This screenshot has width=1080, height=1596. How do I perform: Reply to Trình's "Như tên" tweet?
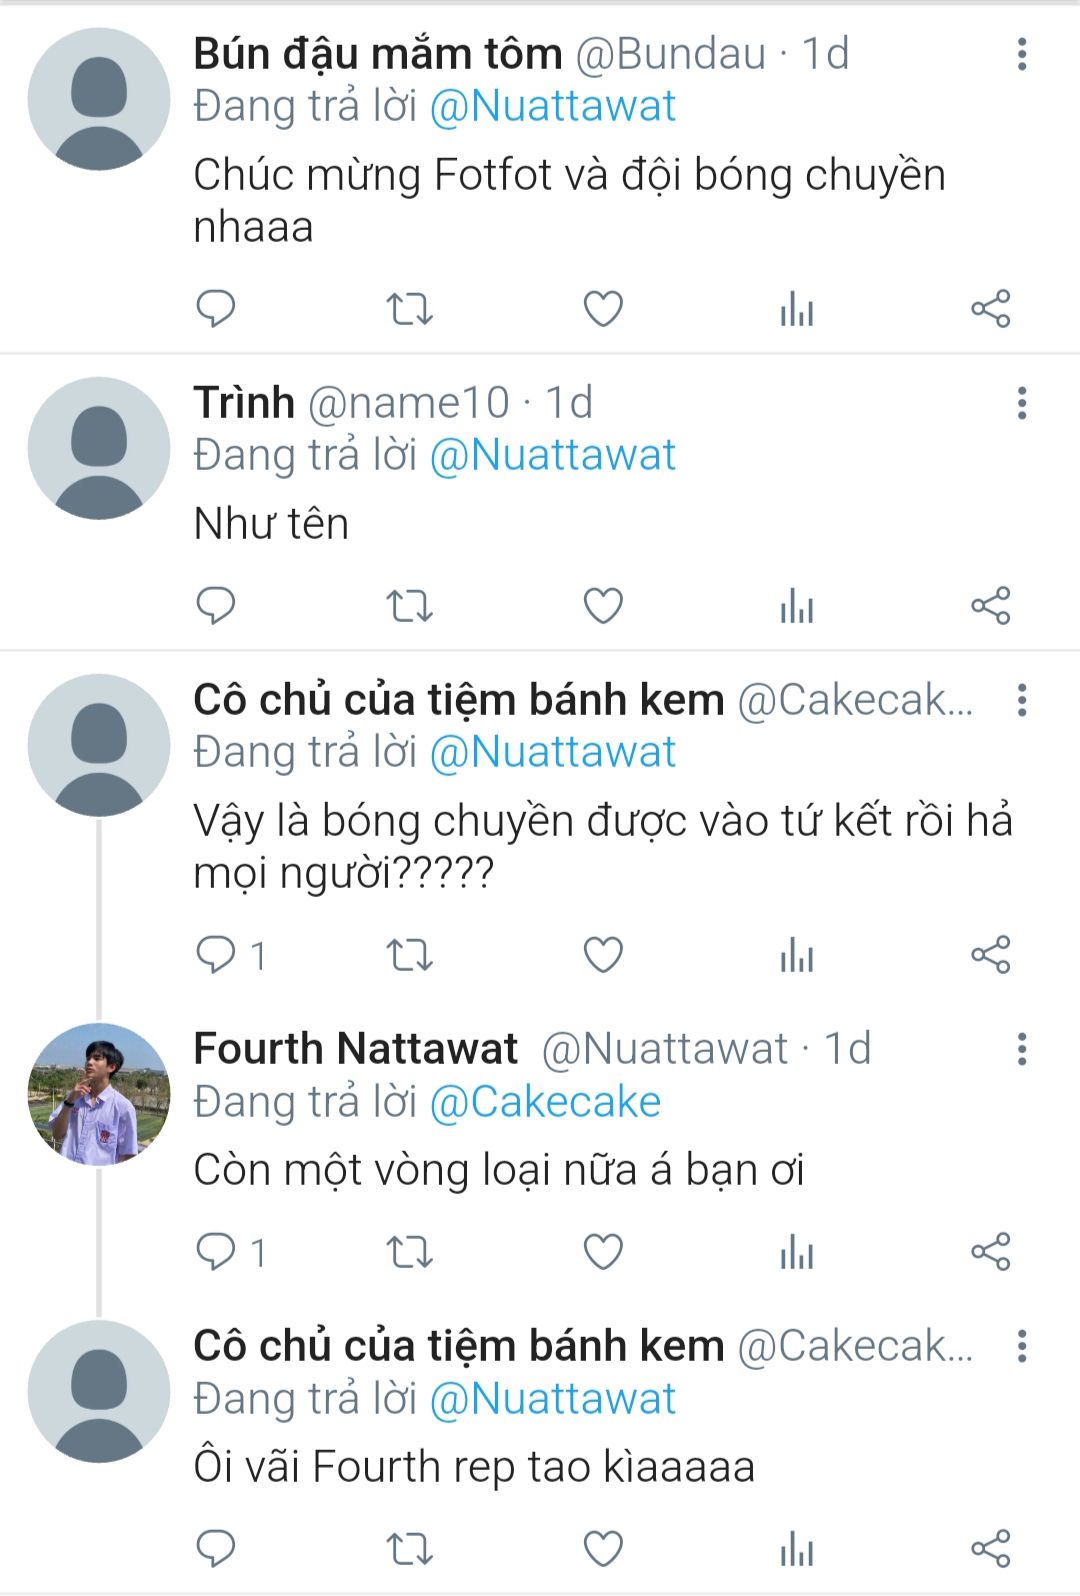coord(215,605)
